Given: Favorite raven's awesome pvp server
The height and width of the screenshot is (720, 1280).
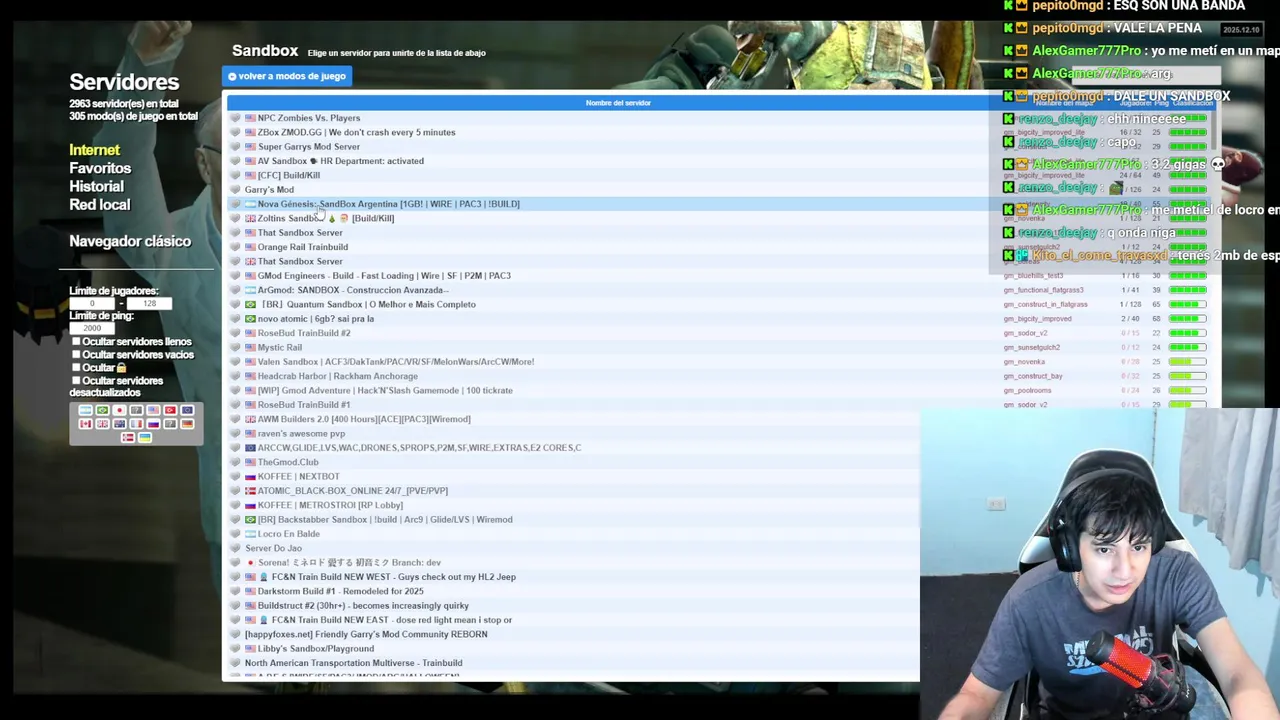Looking at the screenshot, I should point(236,434).
